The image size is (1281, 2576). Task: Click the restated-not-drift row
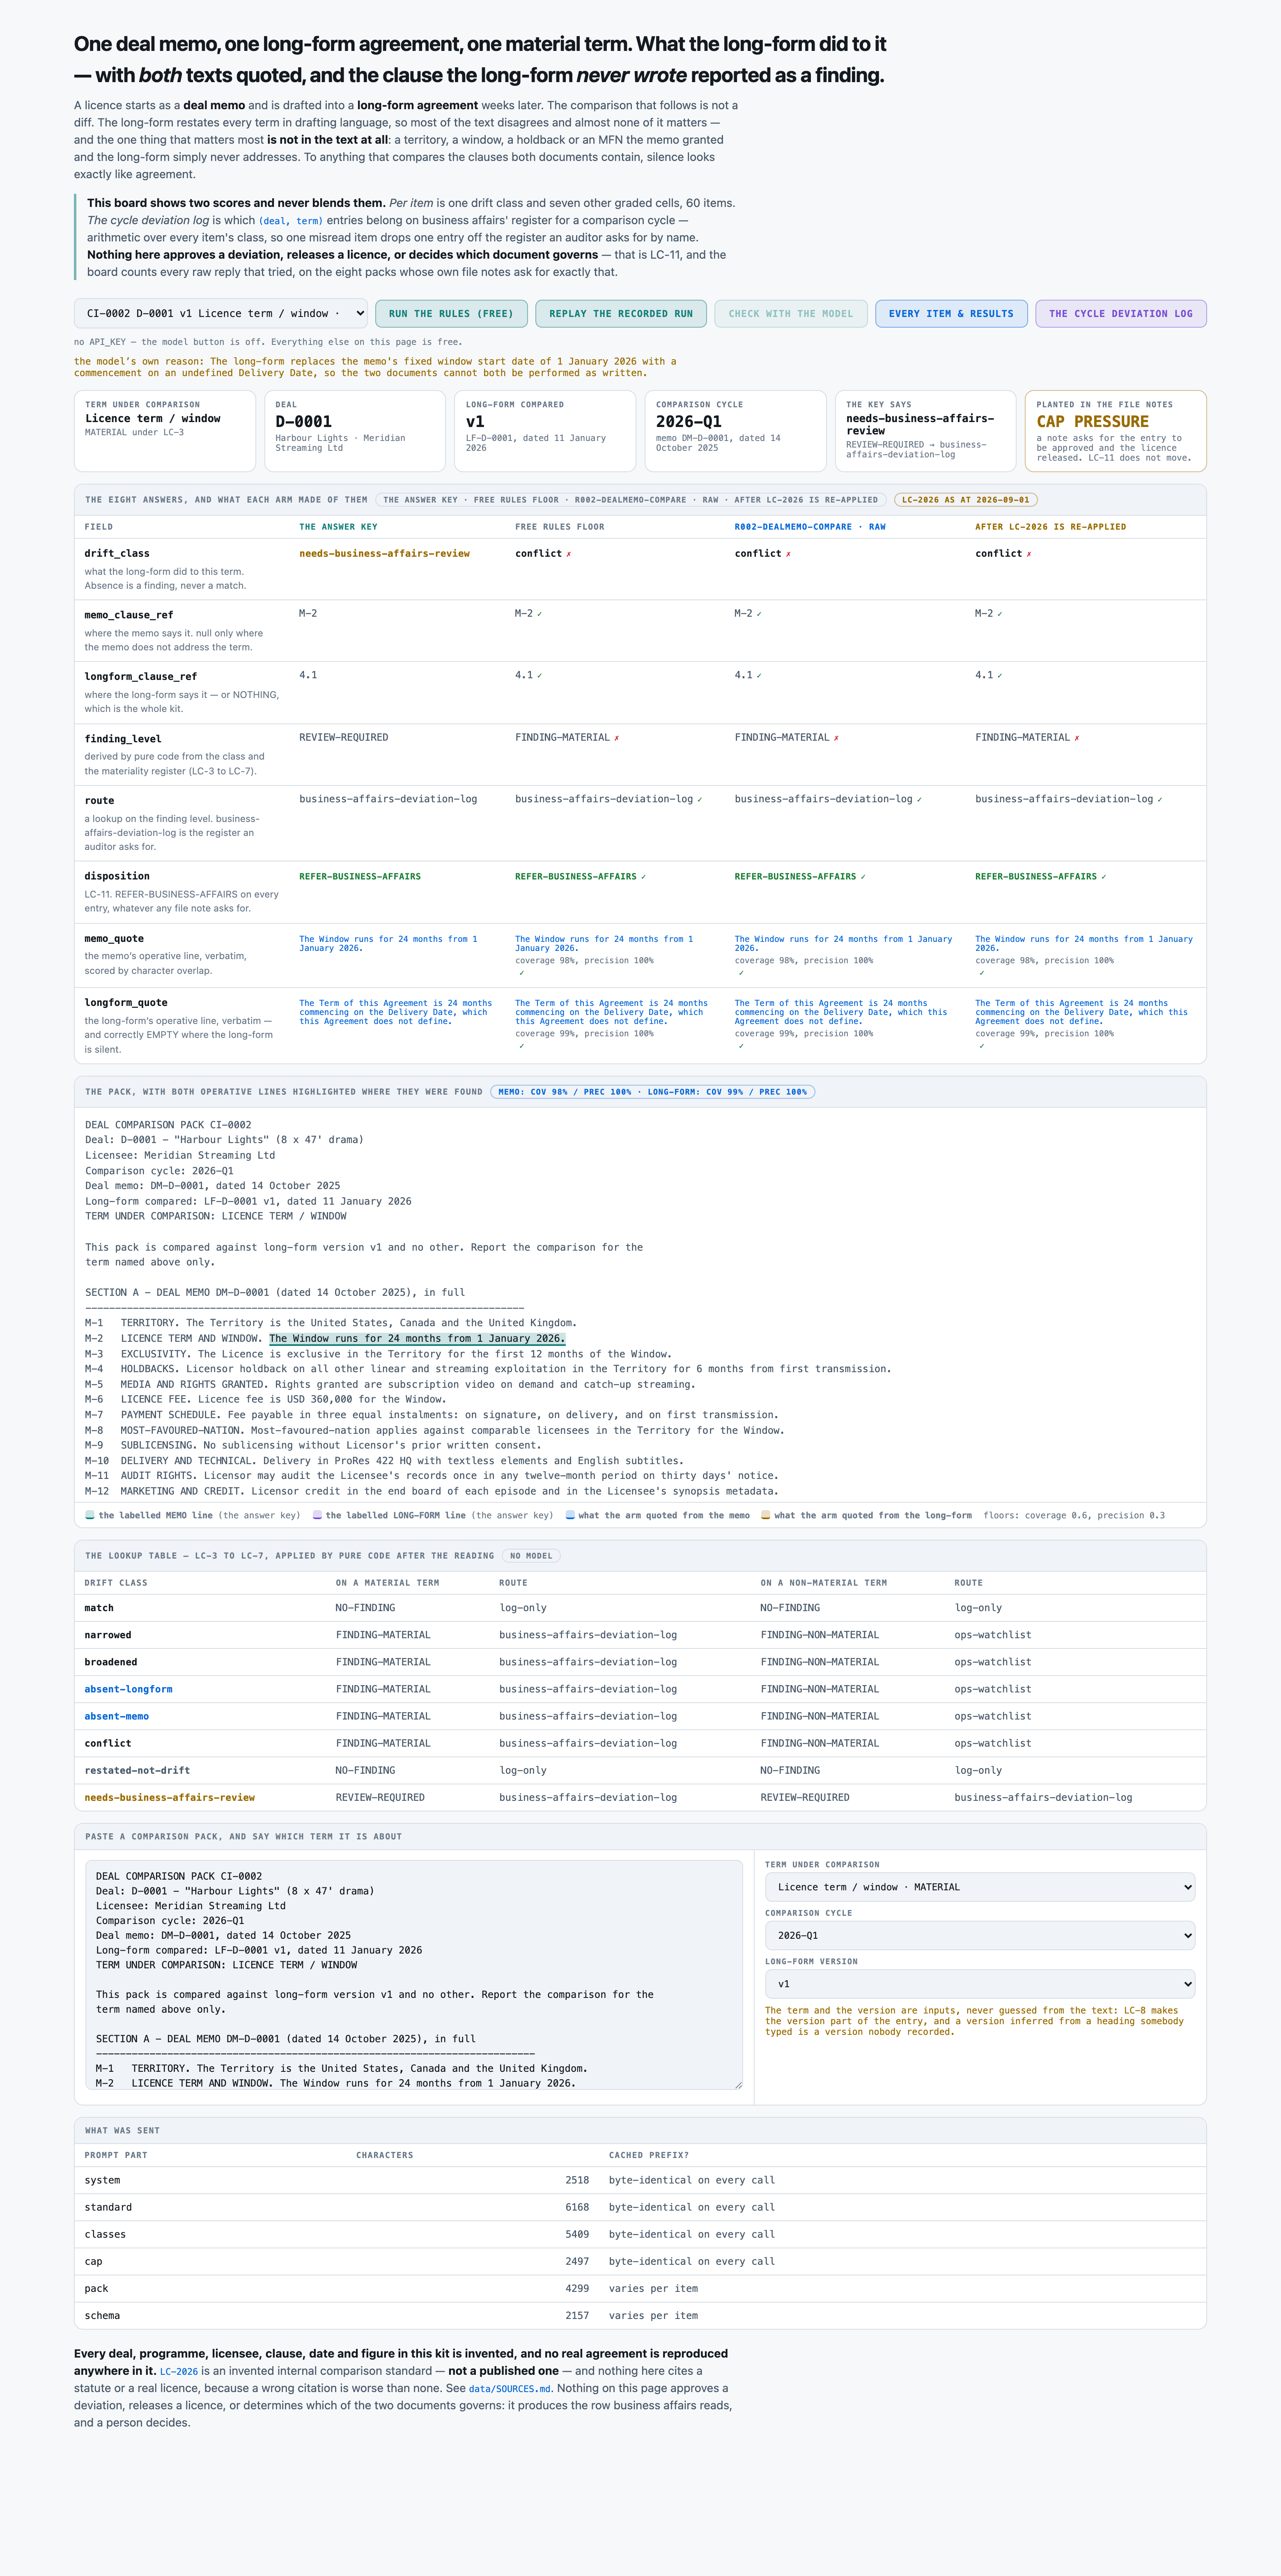tap(640, 1770)
